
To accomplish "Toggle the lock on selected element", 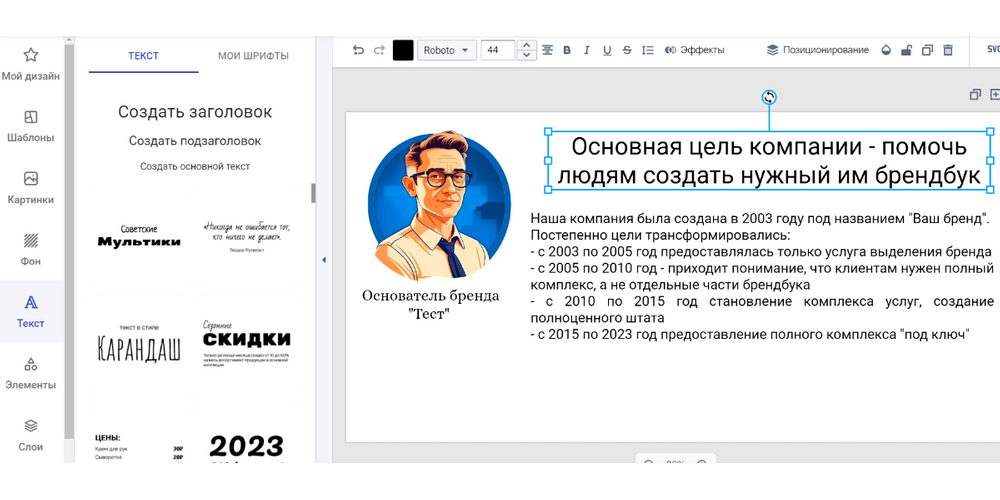I will [x=906, y=50].
